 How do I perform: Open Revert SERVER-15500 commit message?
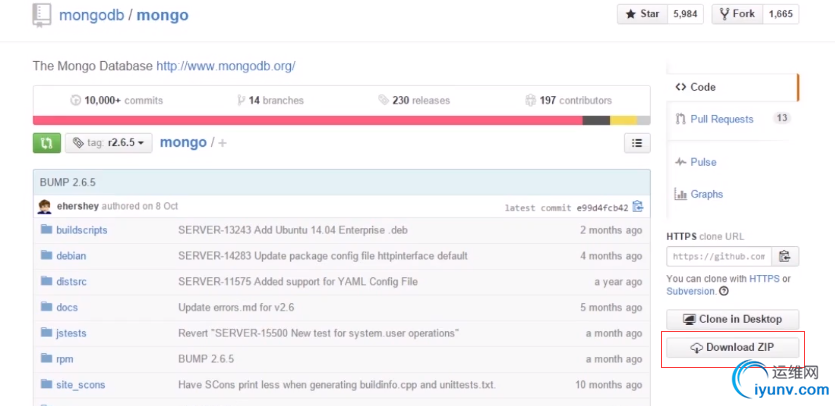(x=318, y=333)
